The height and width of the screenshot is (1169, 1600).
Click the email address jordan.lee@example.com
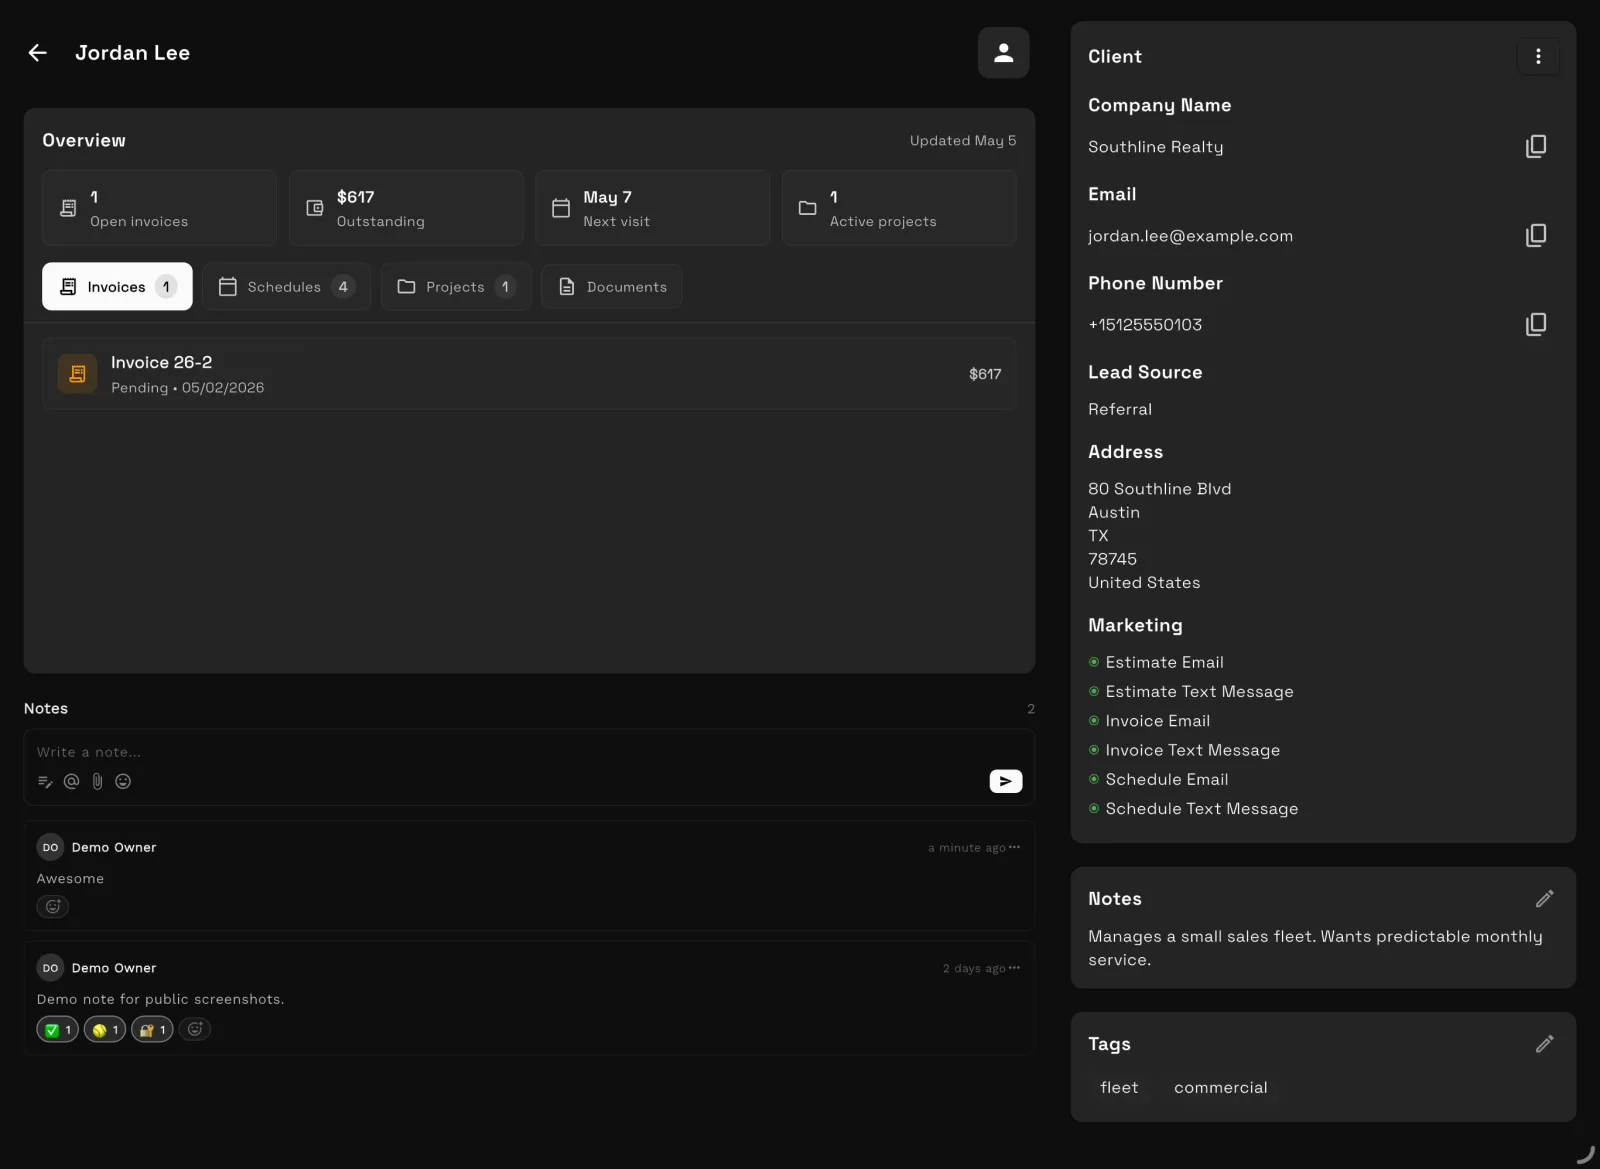click(1190, 236)
